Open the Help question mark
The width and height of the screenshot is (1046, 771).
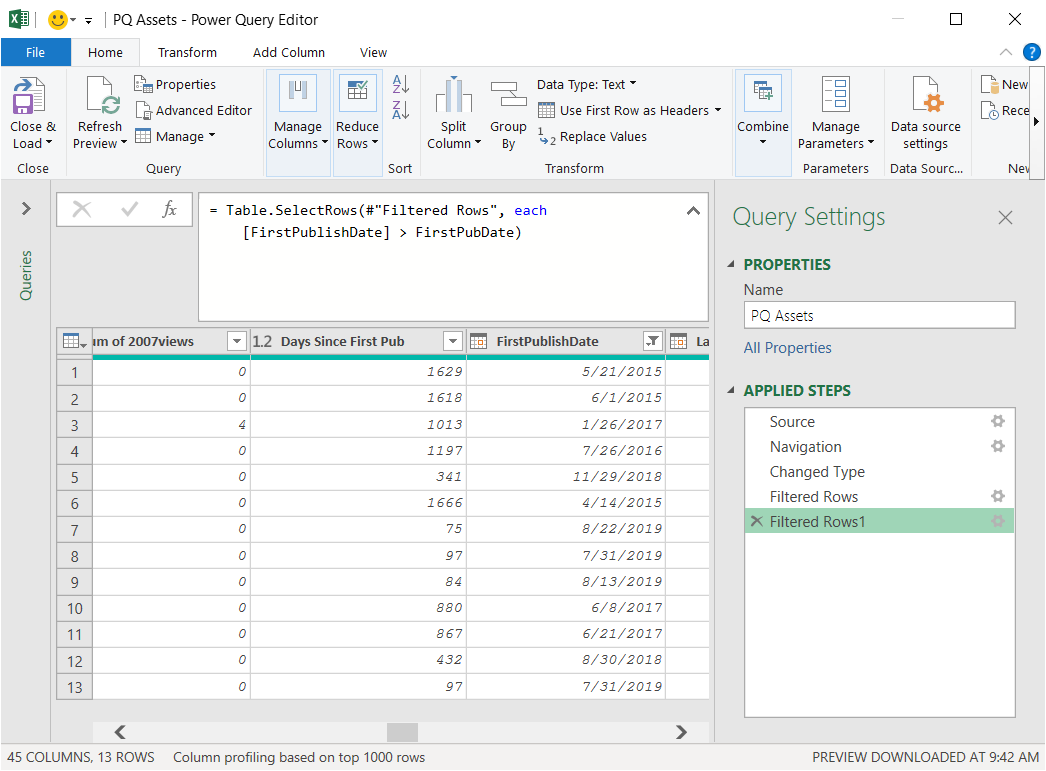click(x=1031, y=52)
